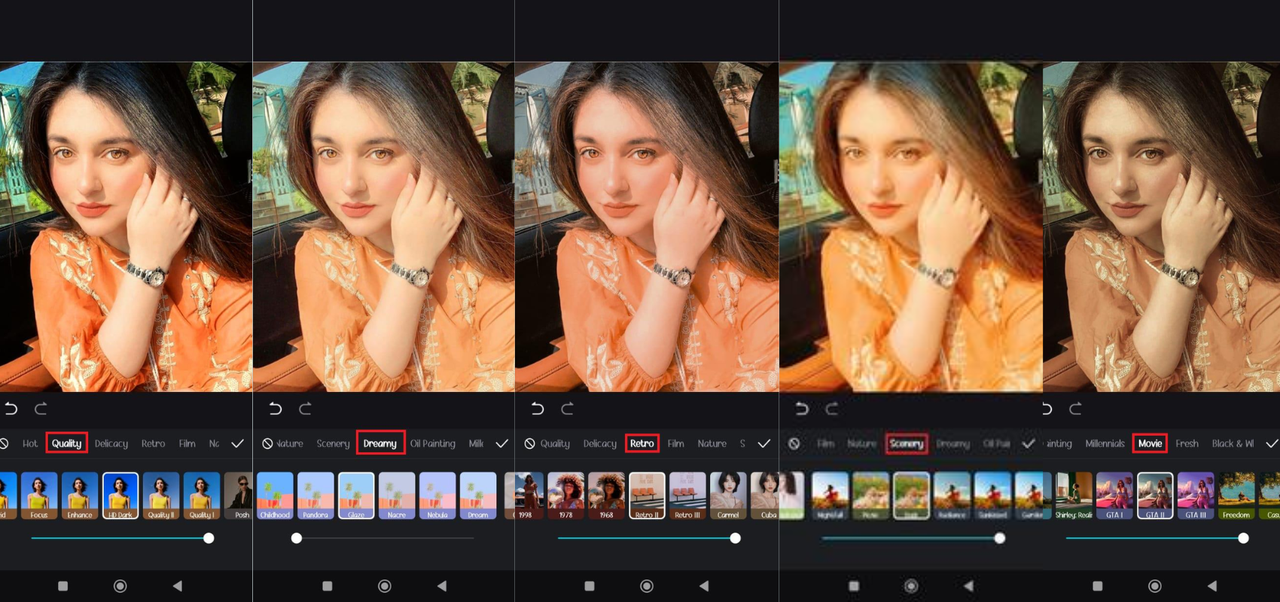Select the highlighted Quality tab
Screen dimensions: 1280x602
coord(67,443)
